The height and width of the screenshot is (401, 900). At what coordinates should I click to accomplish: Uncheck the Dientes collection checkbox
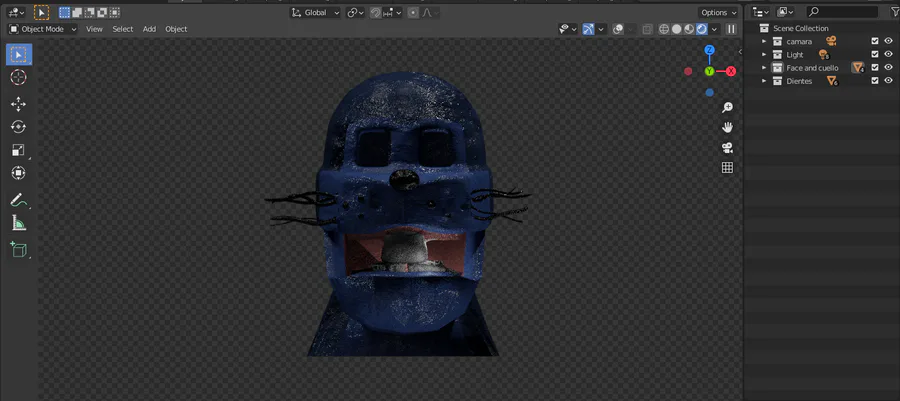point(875,81)
